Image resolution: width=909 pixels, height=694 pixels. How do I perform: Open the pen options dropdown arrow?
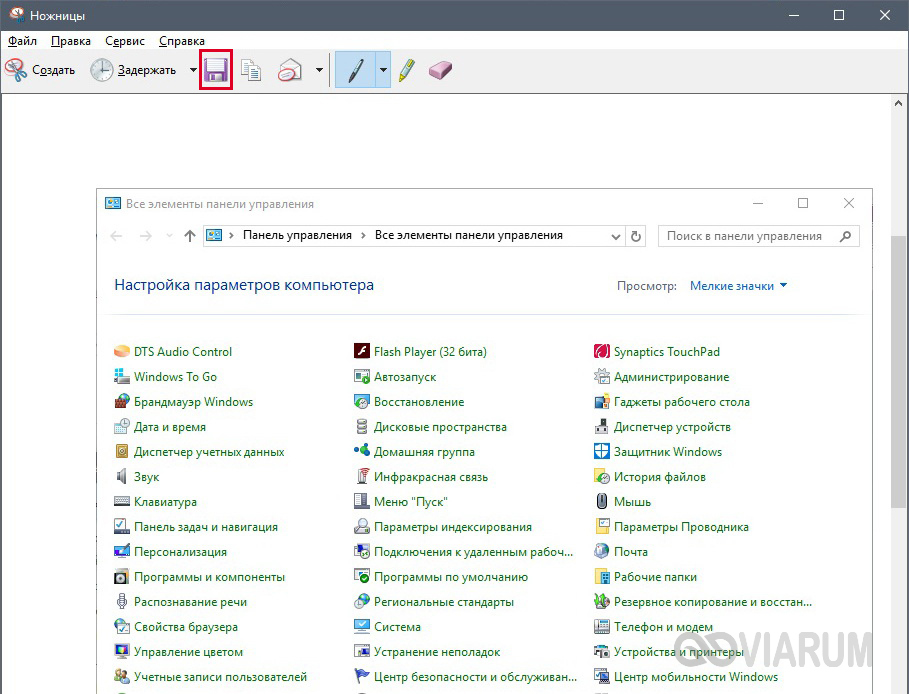[383, 70]
